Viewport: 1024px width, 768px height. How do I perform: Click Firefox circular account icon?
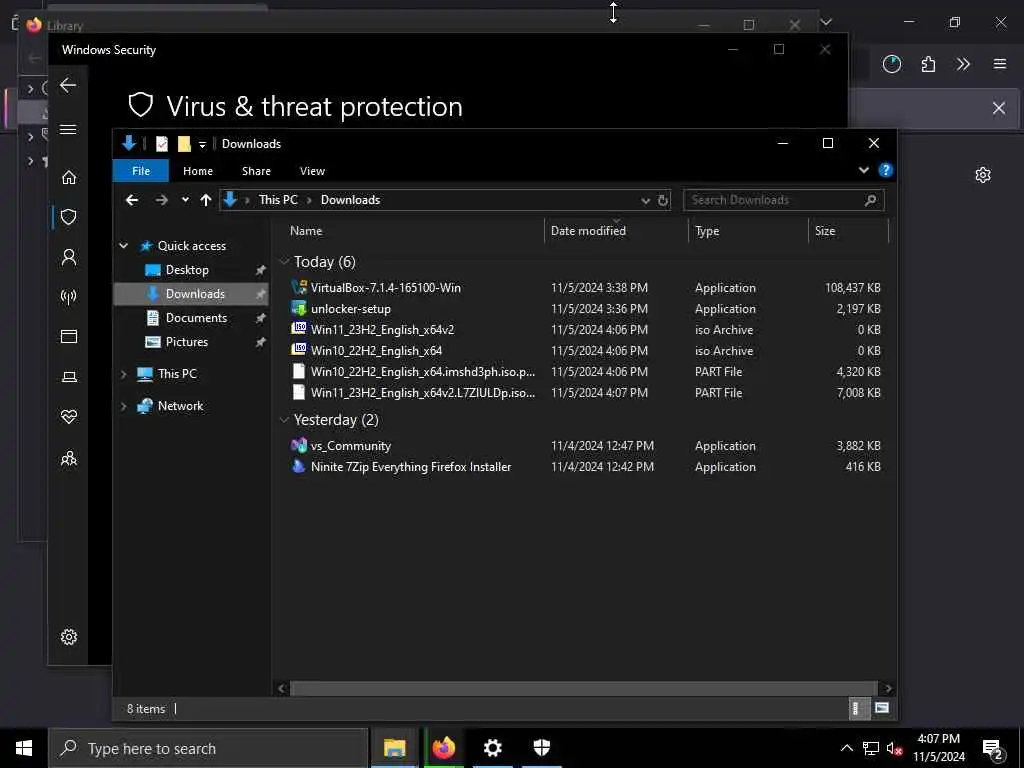pos(891,64)
